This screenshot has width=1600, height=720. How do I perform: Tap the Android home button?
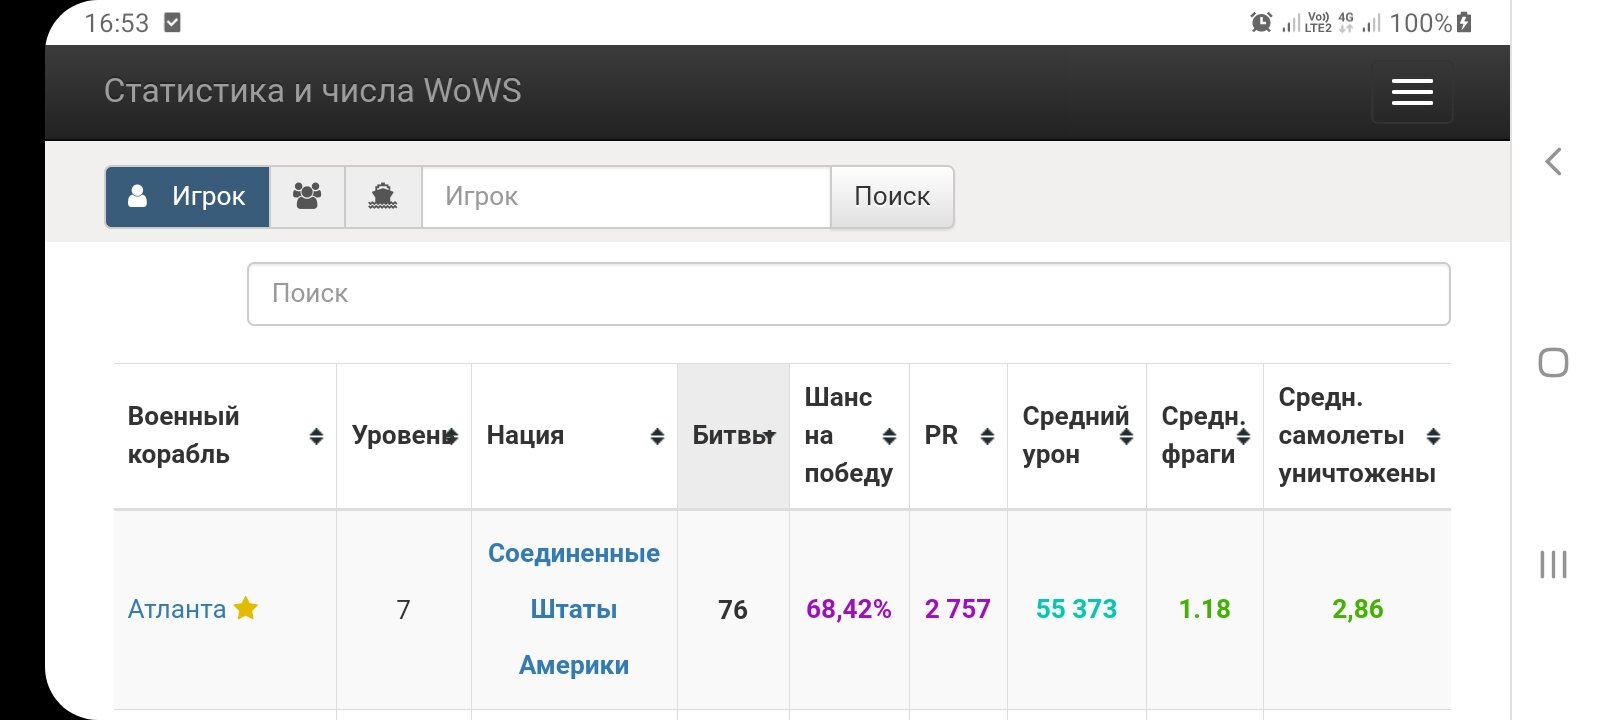point(1553,362)
